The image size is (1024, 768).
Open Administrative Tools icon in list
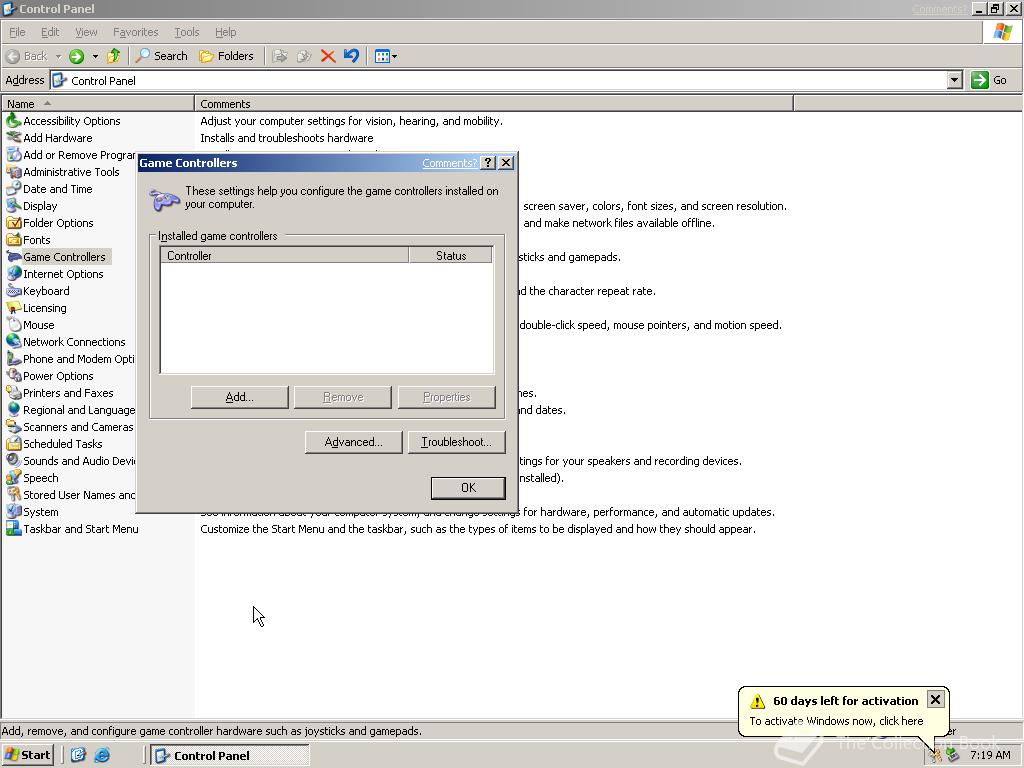[14, 172]
